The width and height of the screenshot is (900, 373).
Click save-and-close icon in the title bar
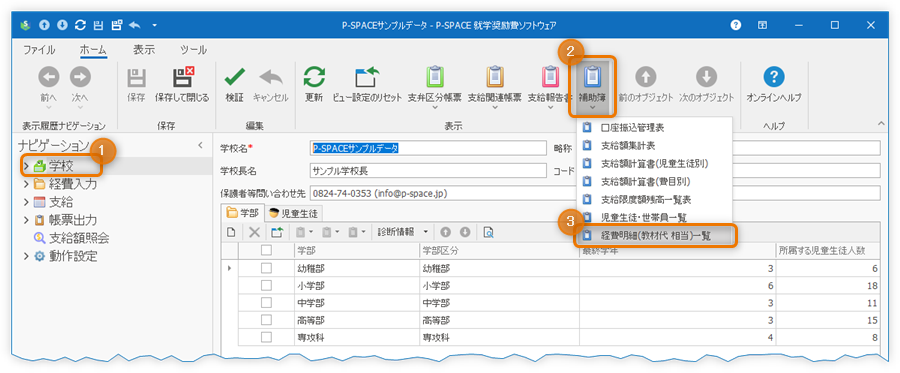[117, 25]
